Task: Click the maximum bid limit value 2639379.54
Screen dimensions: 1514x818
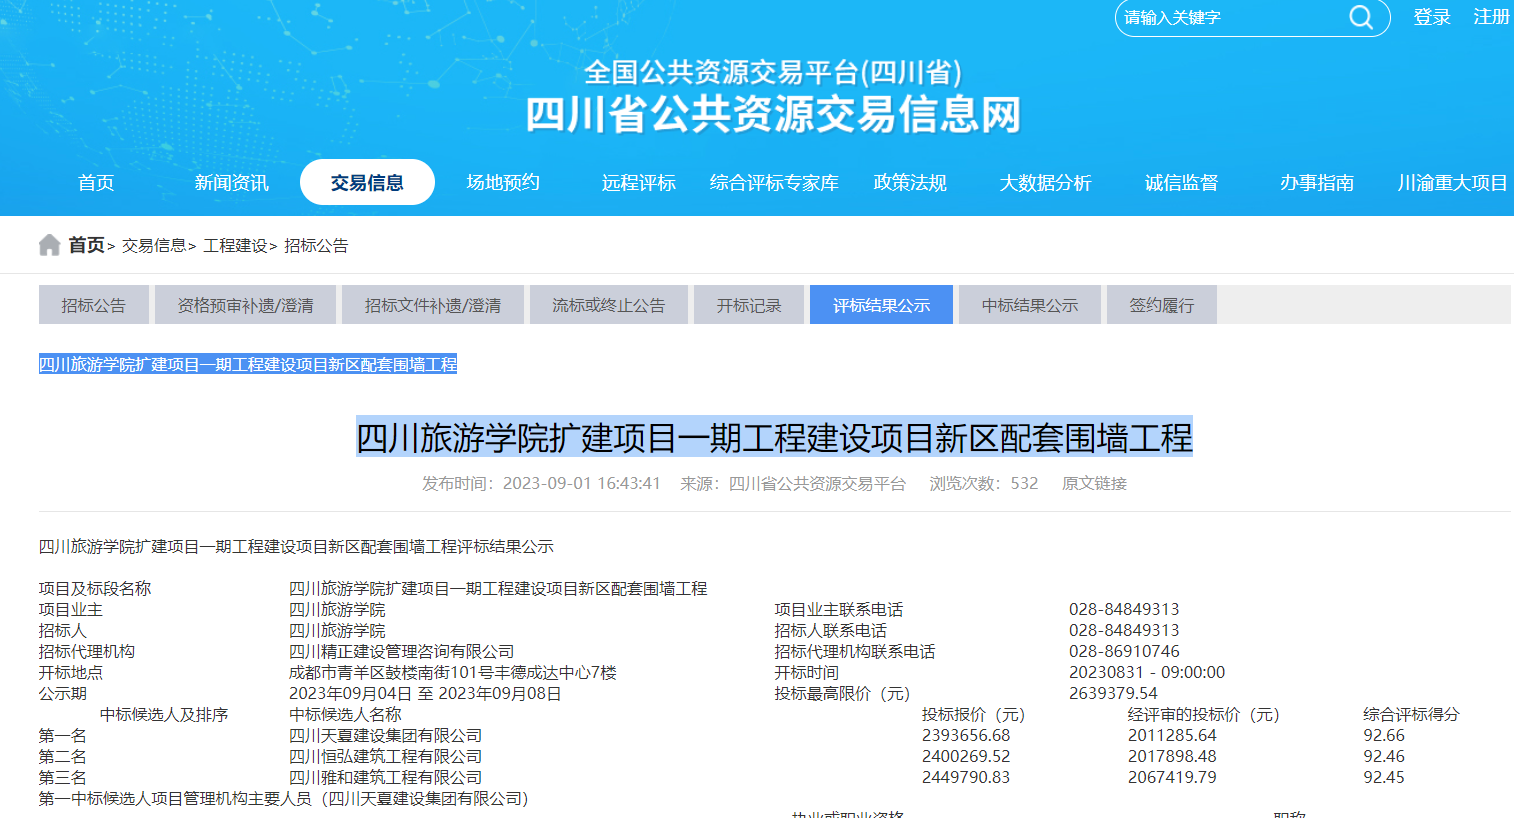Action: click(1113, 694)
